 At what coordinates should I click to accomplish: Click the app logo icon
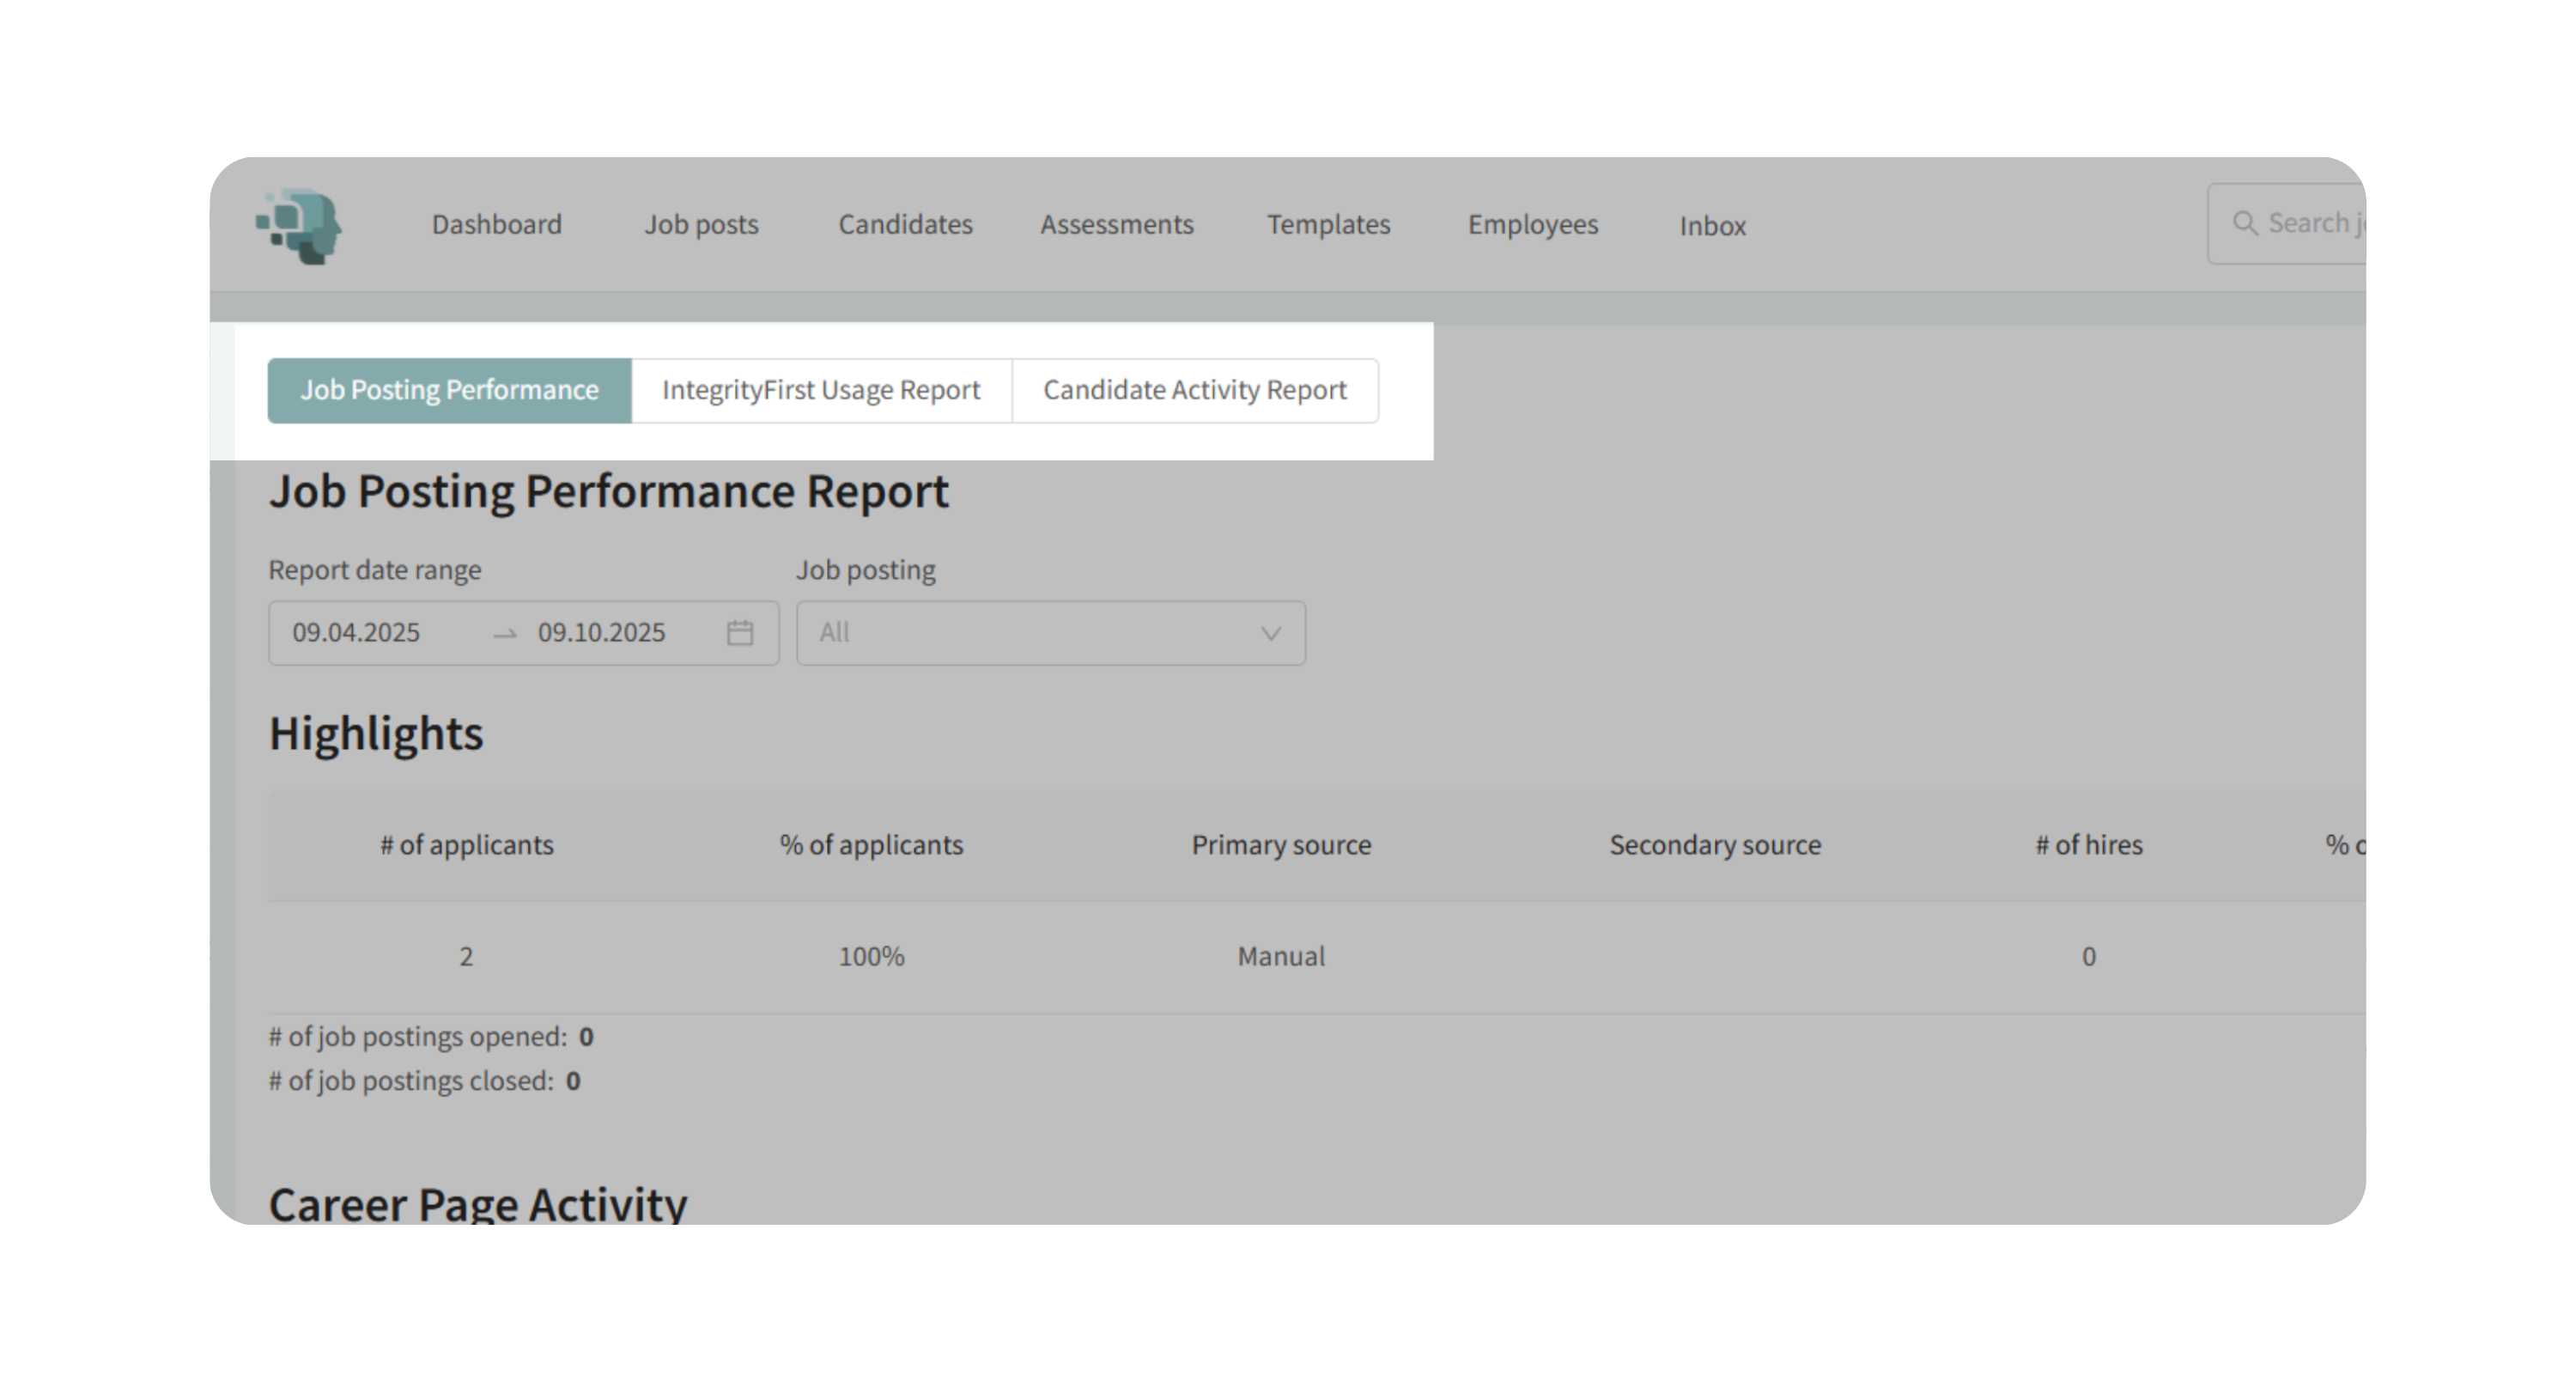[299, 226]
